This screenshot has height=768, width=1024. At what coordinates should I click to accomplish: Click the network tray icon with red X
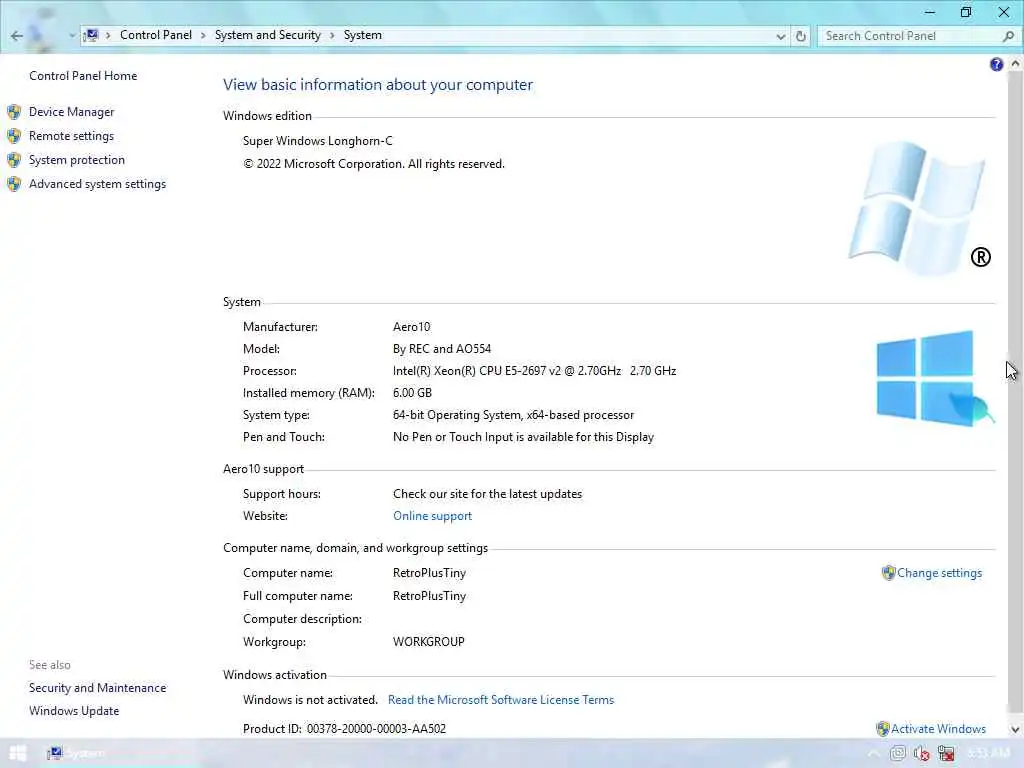(946, 754)
